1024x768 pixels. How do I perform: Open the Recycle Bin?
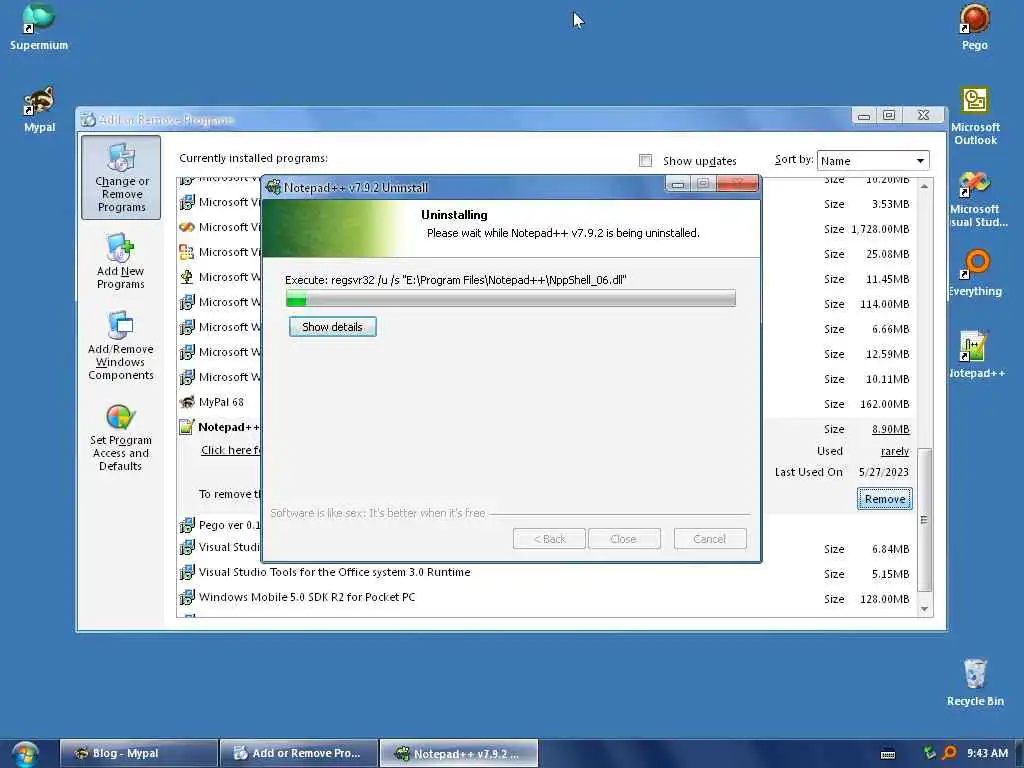coord(975,682)
